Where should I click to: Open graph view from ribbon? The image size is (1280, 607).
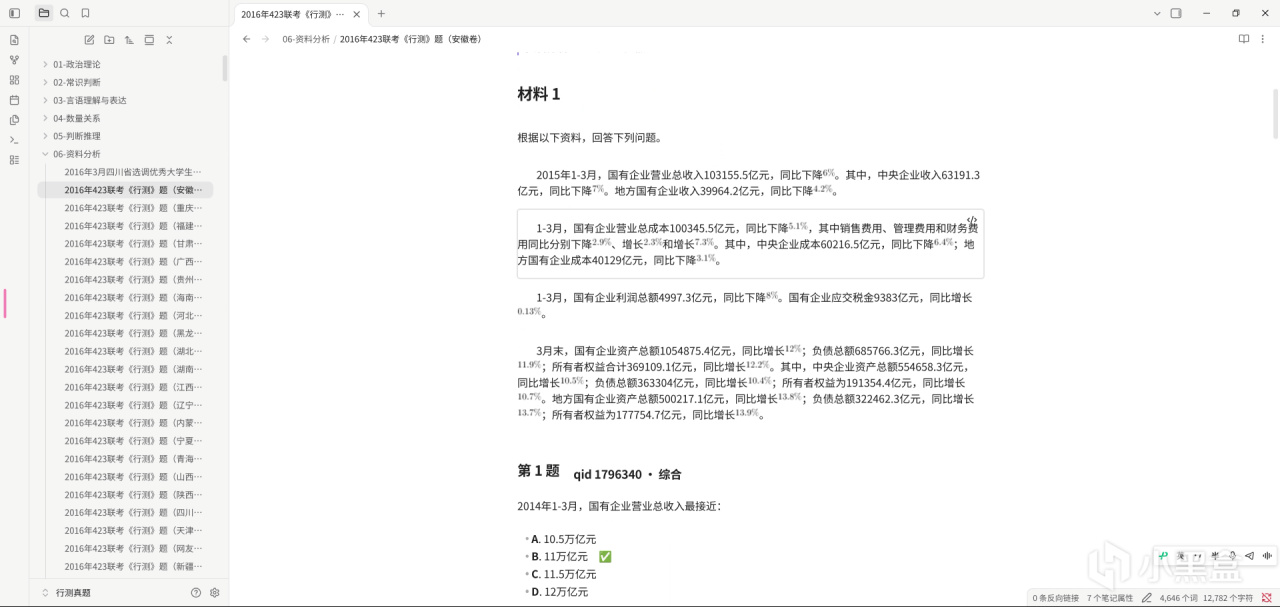14,60
